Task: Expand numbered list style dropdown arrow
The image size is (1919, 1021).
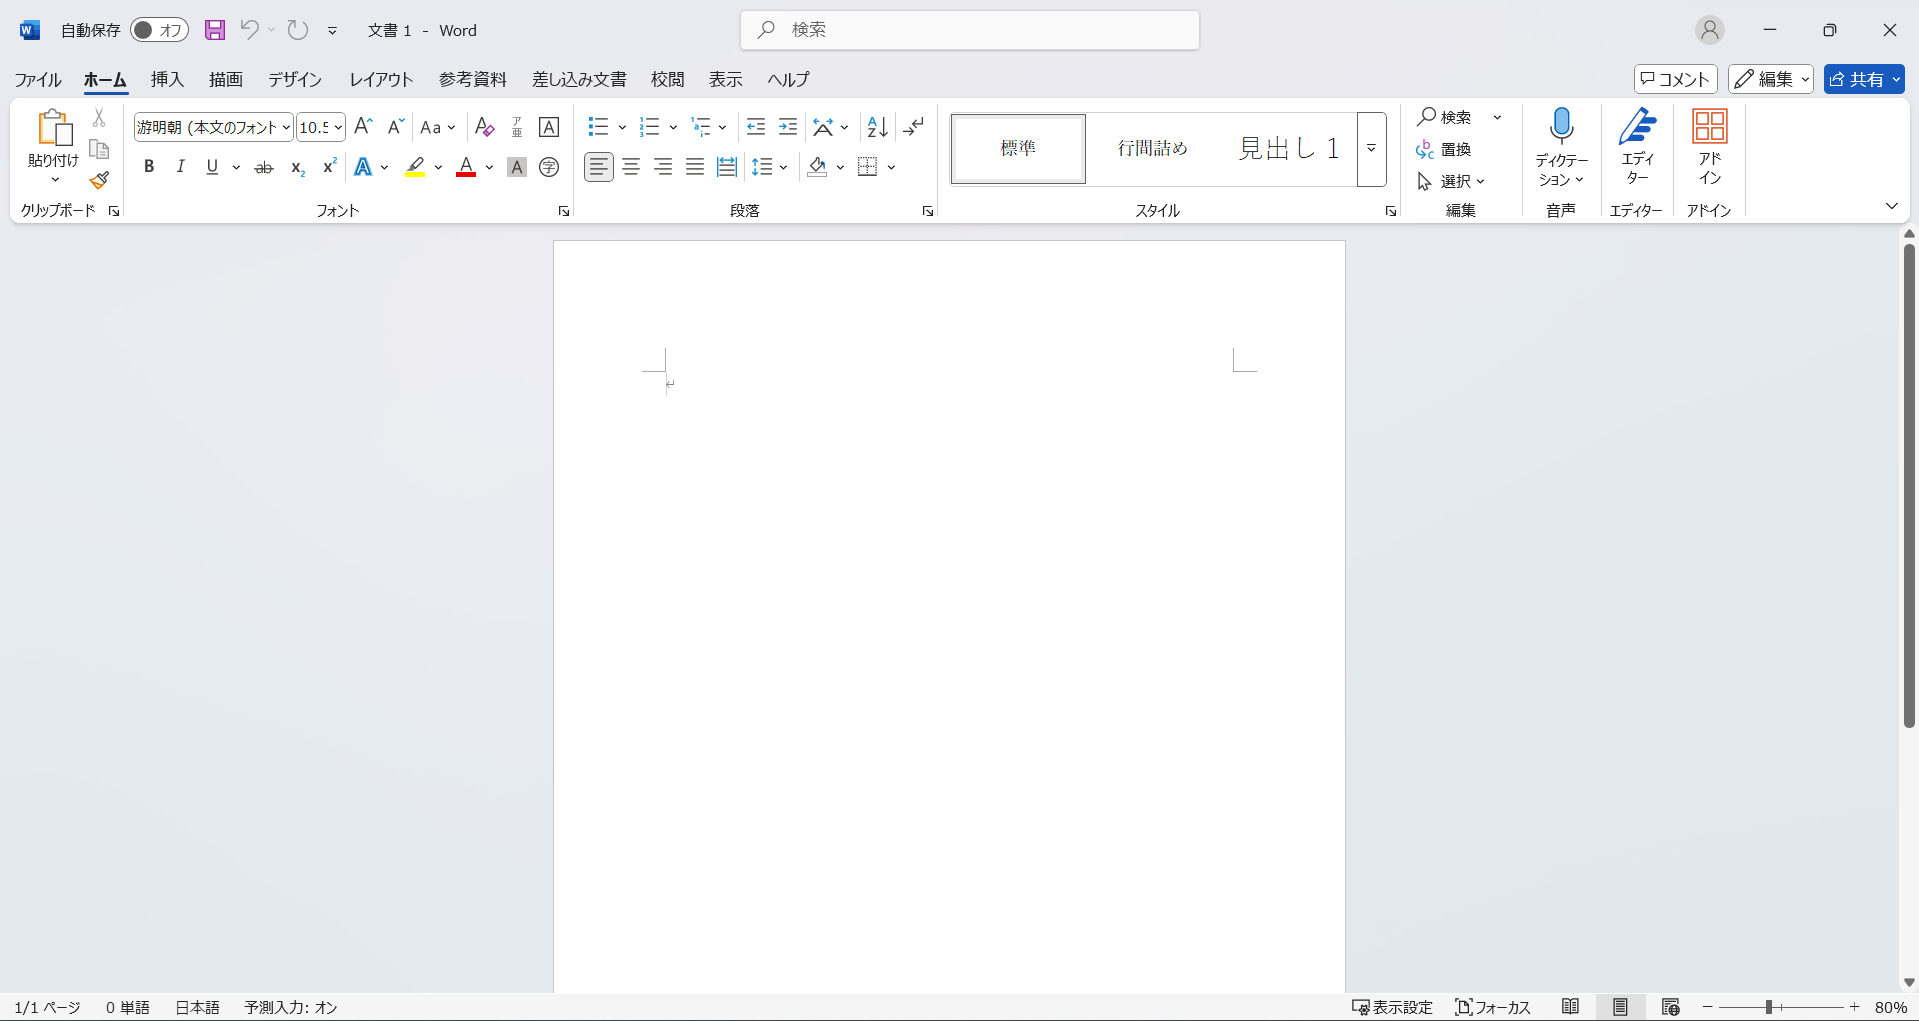Action: [x=673, y=127]
